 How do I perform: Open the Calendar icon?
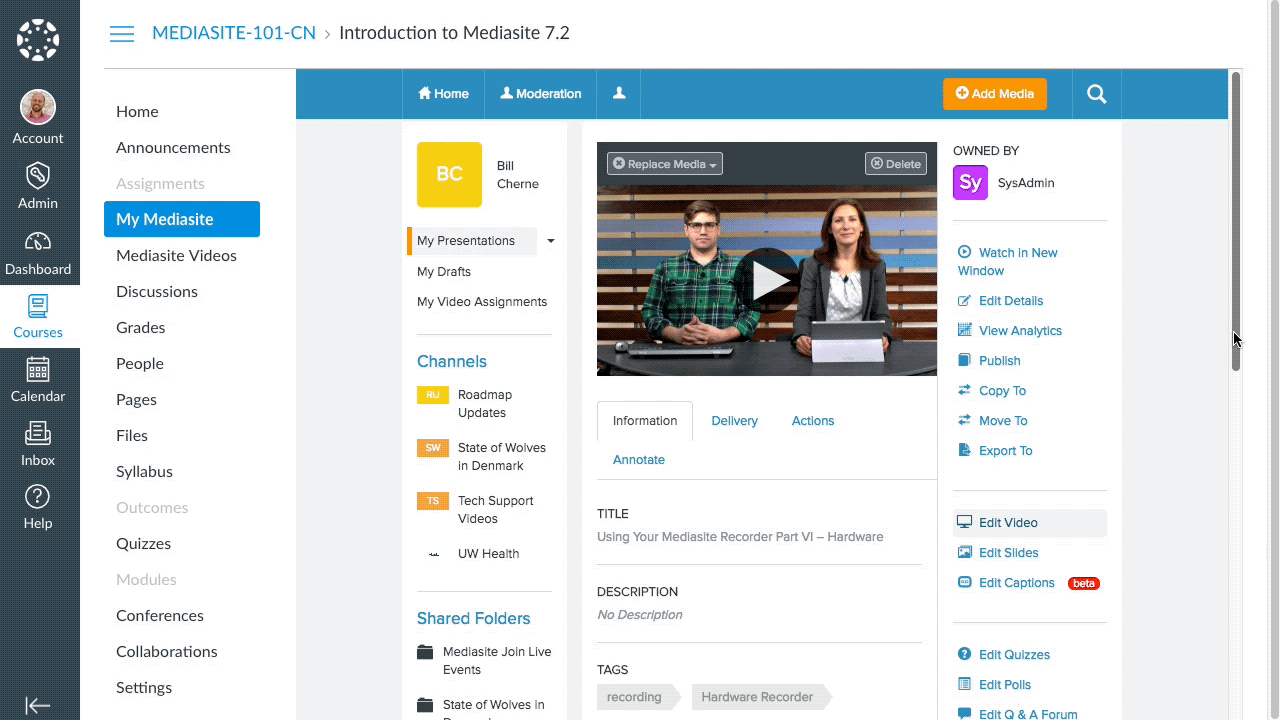click(x=38, y=369)
